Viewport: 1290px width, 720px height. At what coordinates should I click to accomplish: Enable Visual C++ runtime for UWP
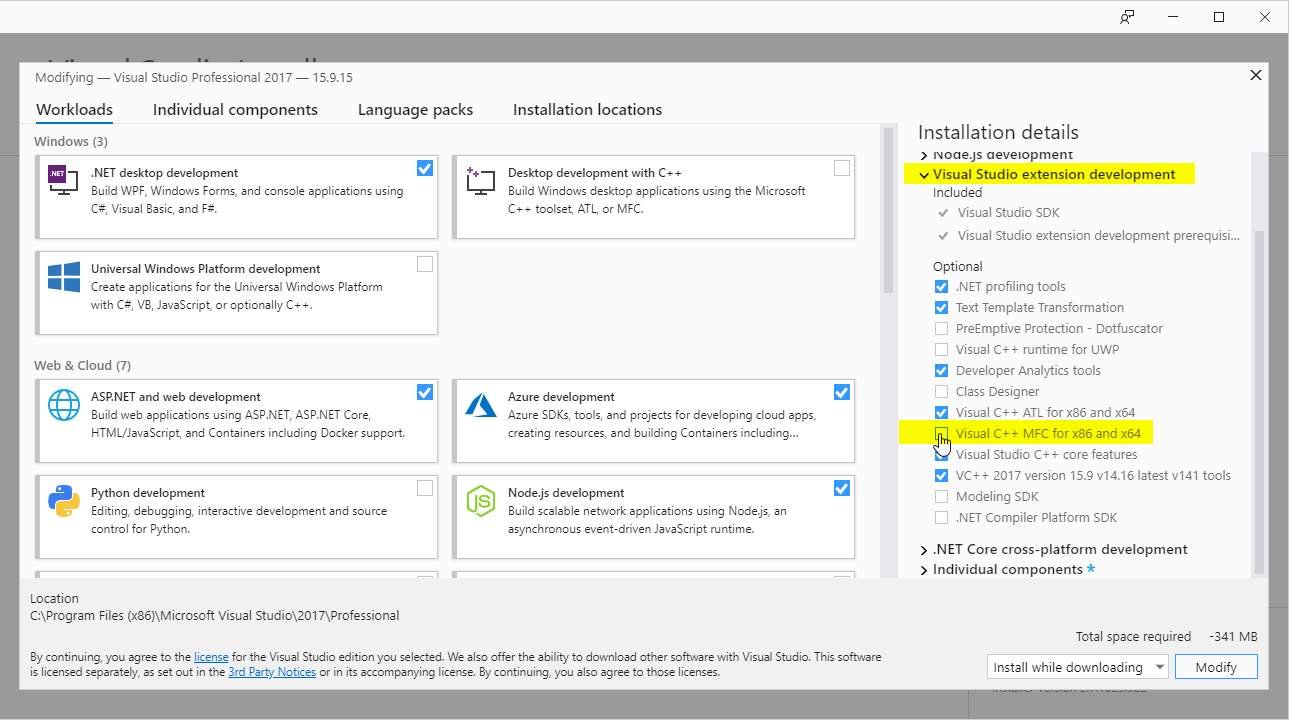click(x=941, y=350)
